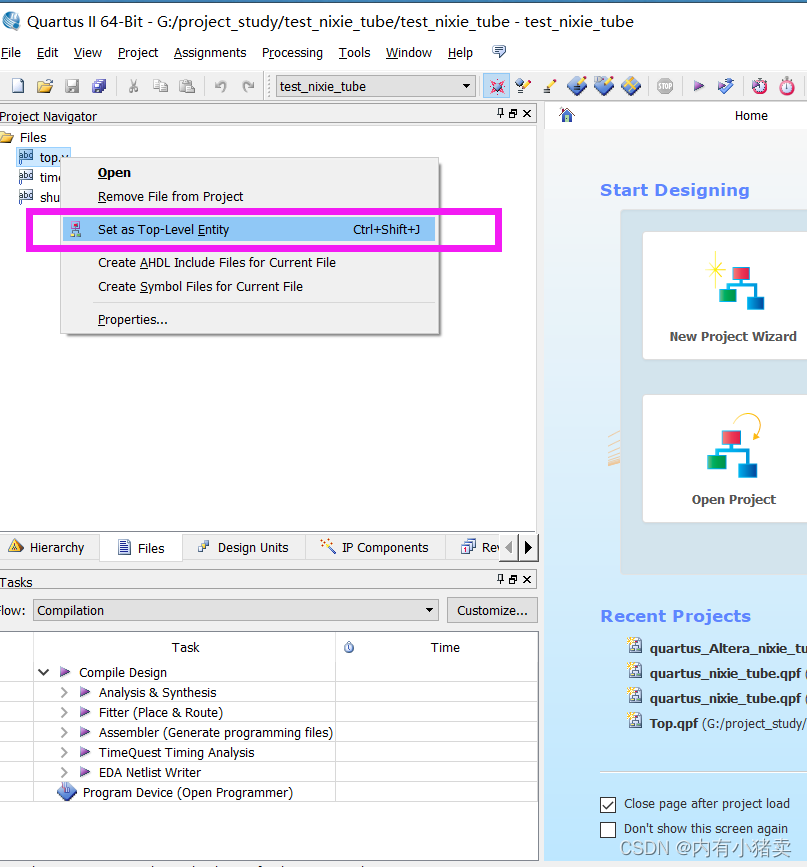Click the Paste toolbar icon
The height and width of the screenshot is (867, 807).
pos(187,86)
